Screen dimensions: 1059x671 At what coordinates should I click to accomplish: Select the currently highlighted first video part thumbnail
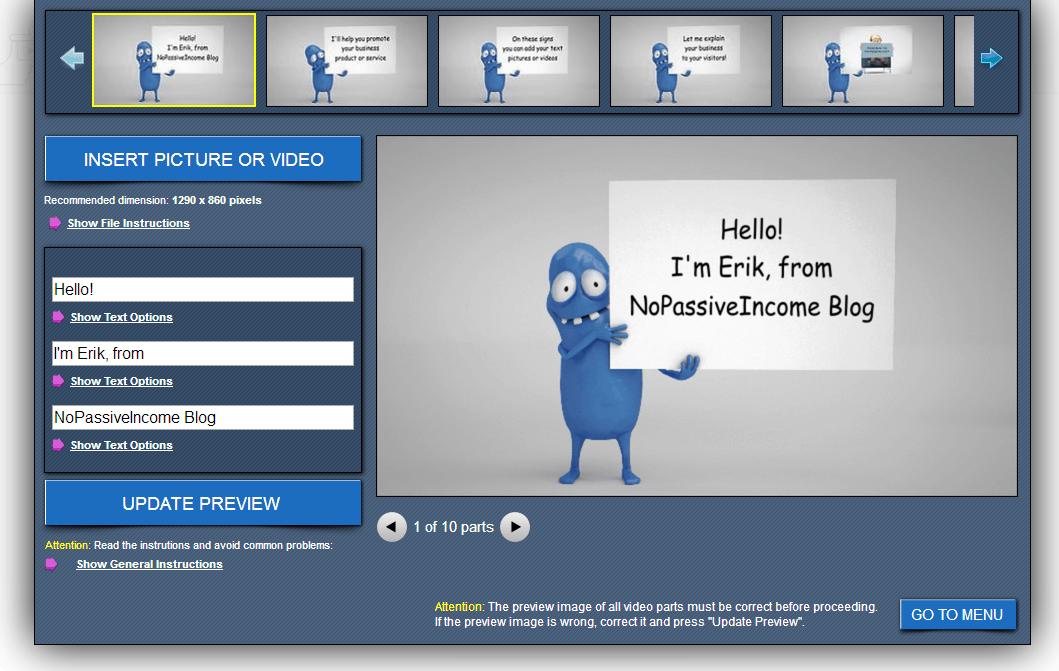pos(173,60)
